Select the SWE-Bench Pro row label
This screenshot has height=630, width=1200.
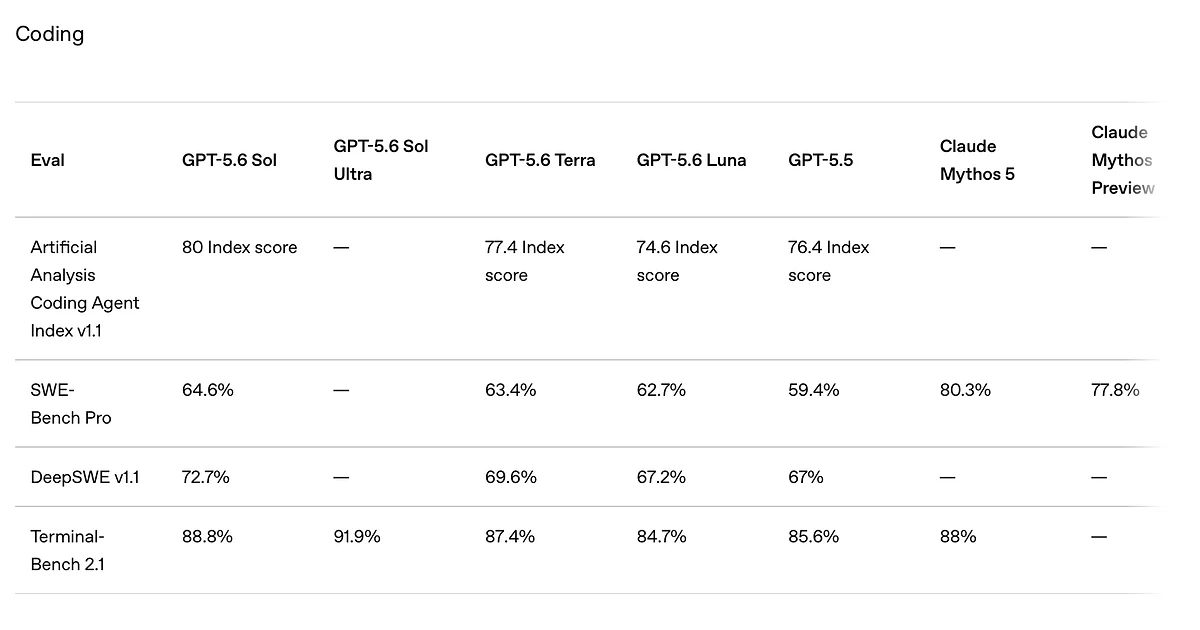(x=71, y=404)
